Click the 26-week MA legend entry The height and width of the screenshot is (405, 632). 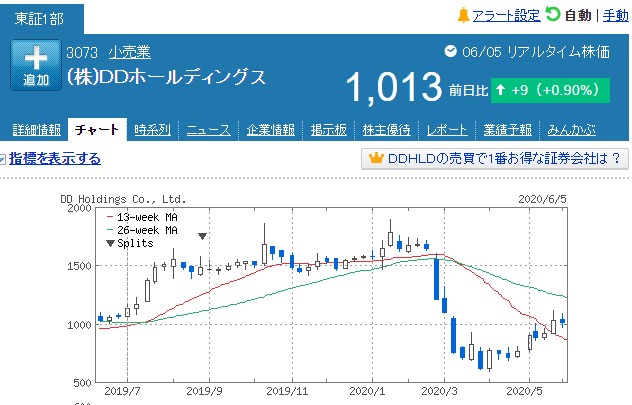point(142,230)
